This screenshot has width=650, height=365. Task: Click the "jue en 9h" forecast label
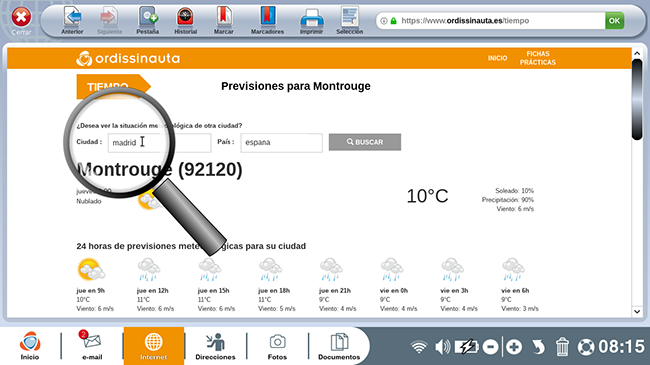pos(90,290)
